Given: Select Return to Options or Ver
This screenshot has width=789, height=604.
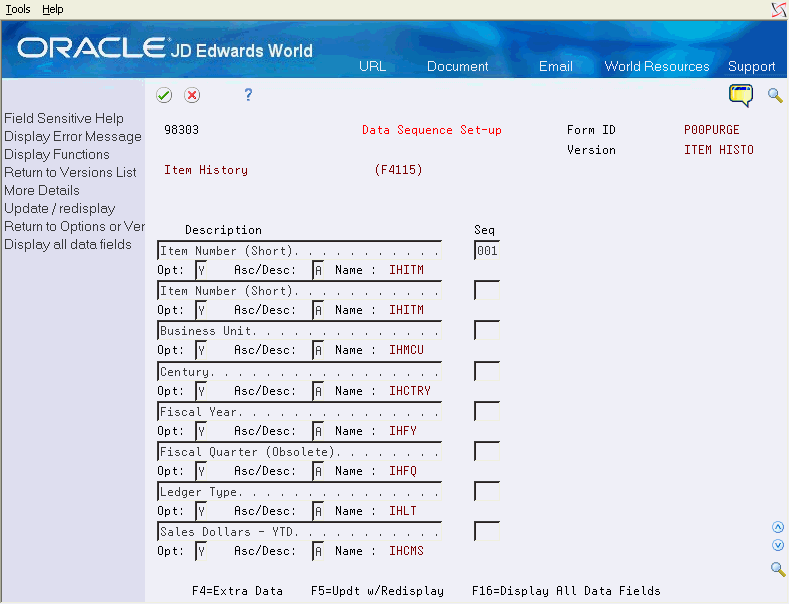Looking at the screenshot, I should 74,226.
